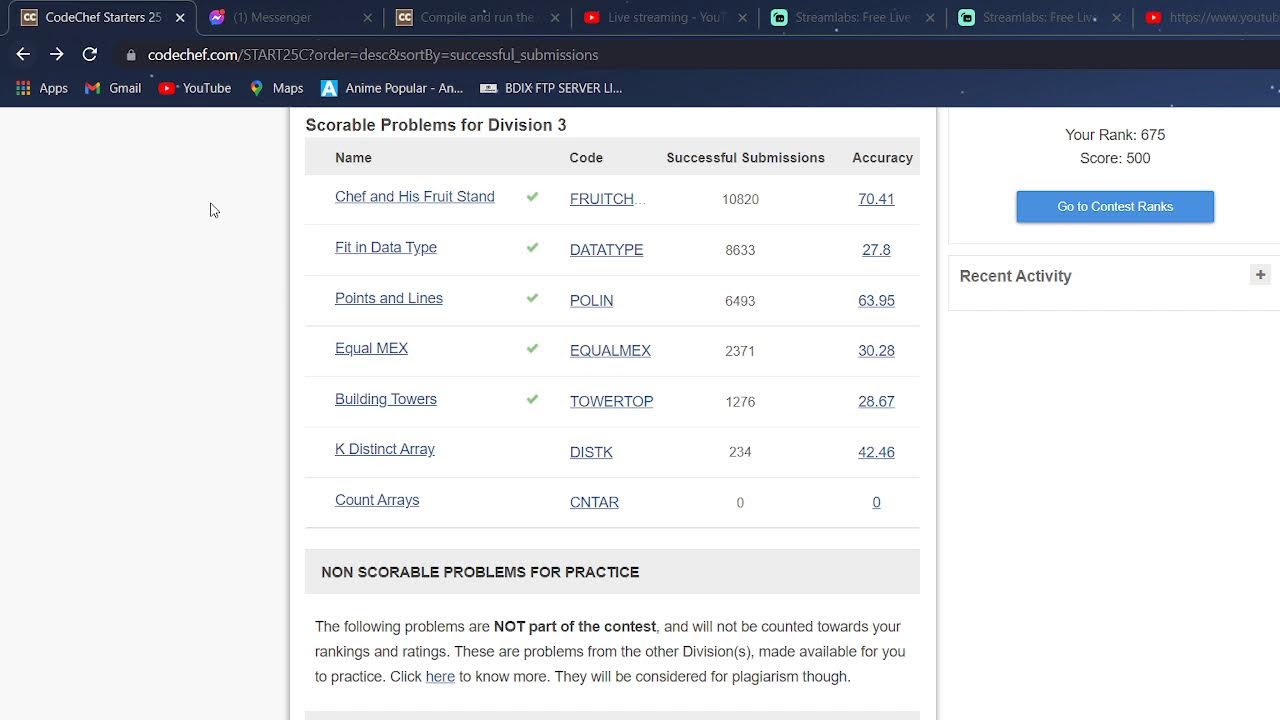1280x720 pixels.
Task: Open Count Arrays problem
Action: 377,500
